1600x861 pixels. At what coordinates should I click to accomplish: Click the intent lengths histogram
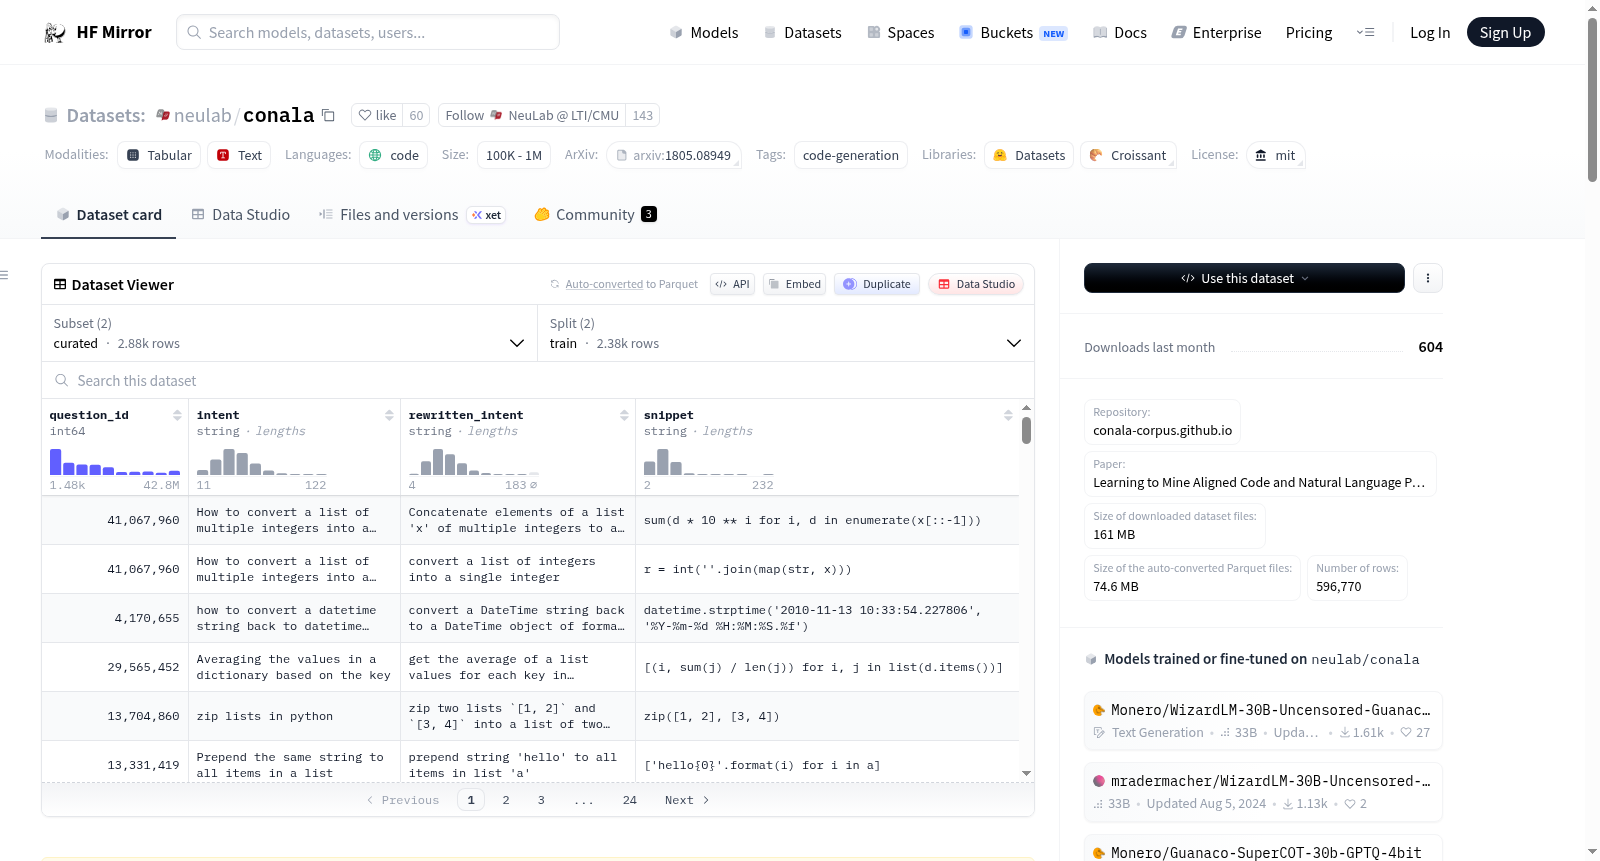point(261,461)
